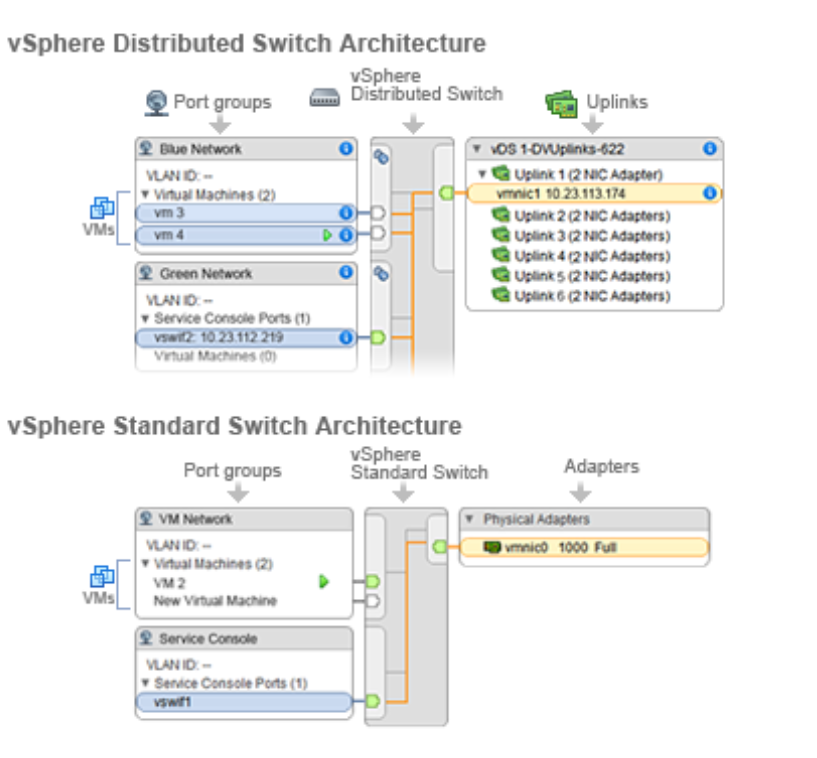This screenshot has width=817, height=758.
Task: Click the green adapter port beside vmnic0
Action: (x=440, y=547)
